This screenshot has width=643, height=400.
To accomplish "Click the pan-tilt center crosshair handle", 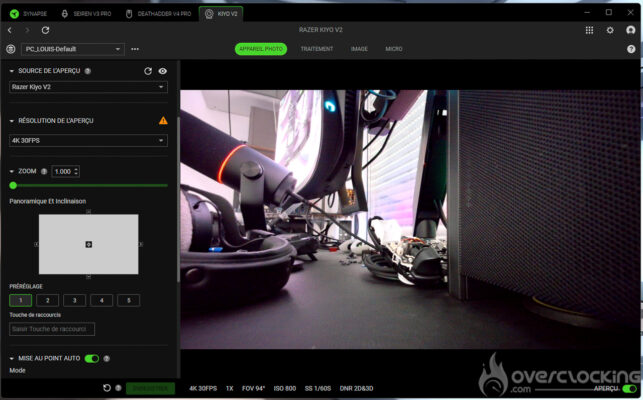I will (89, 245).
